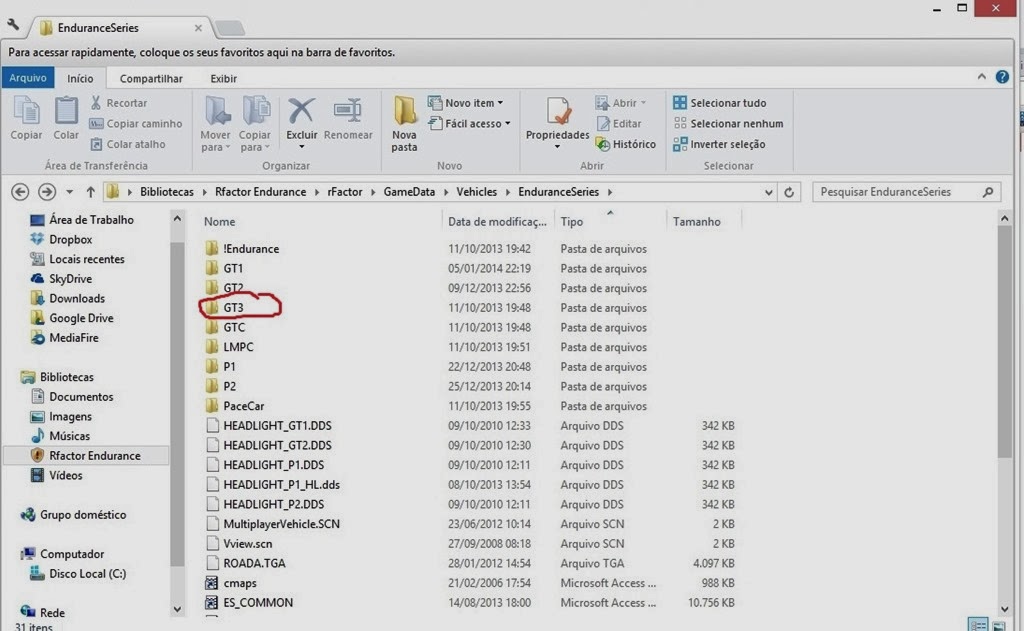Screen dimensions: 1024x631
Task: Click Editar in Abrir group
Action: pyautogui.click(x=619, y=123)
